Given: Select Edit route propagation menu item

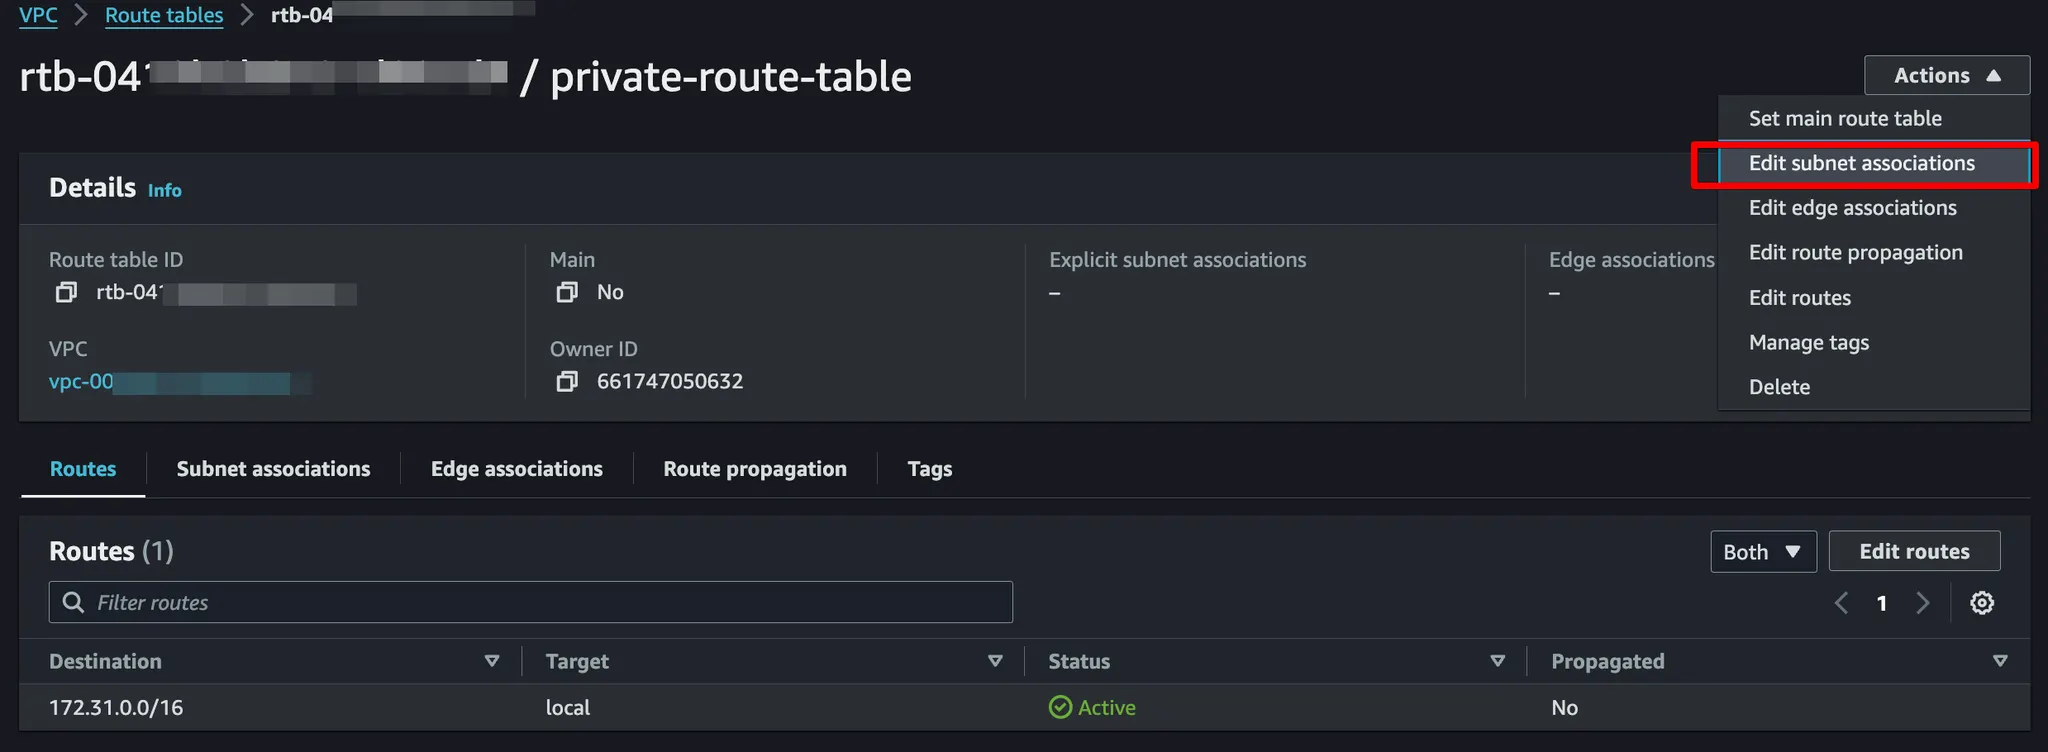Looking at the screenshot, I should [x=1855, y=253].
